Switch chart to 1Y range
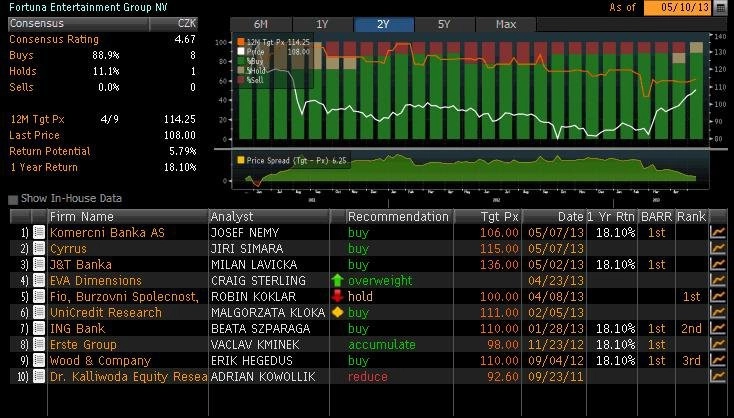Screen dimensions: 734x418 click(322, 24)
